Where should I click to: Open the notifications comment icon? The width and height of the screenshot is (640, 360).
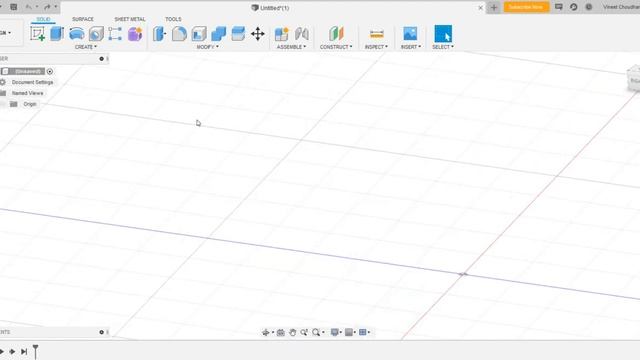tap(559, 7)
